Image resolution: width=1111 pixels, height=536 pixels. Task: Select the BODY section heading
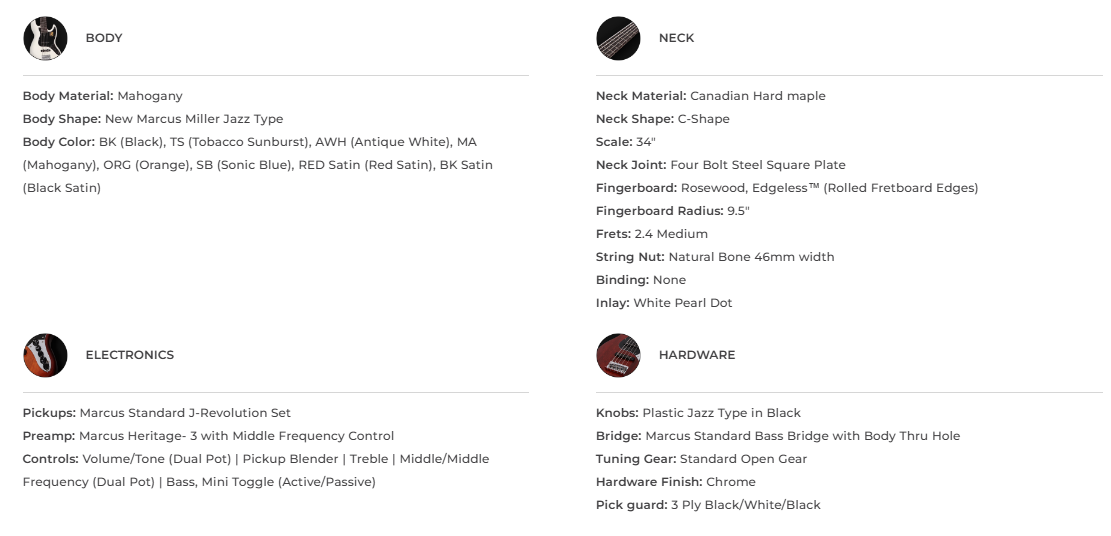pyautogui.click(x=104, y=38)
